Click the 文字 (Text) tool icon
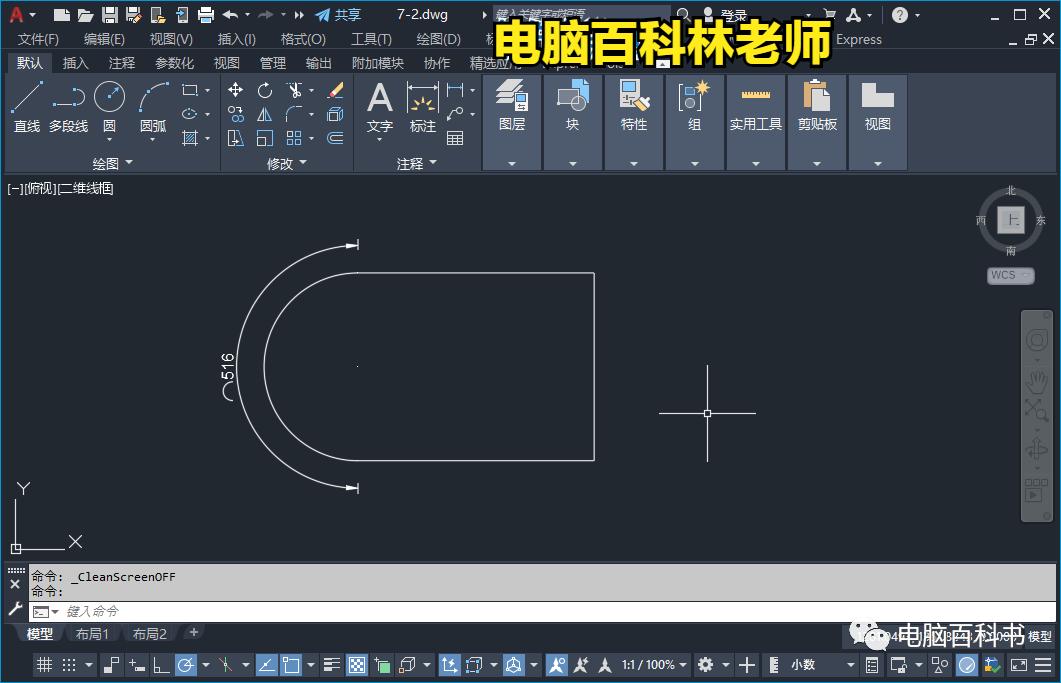This screenshot has height=683, width=1061. coord(379,98)
